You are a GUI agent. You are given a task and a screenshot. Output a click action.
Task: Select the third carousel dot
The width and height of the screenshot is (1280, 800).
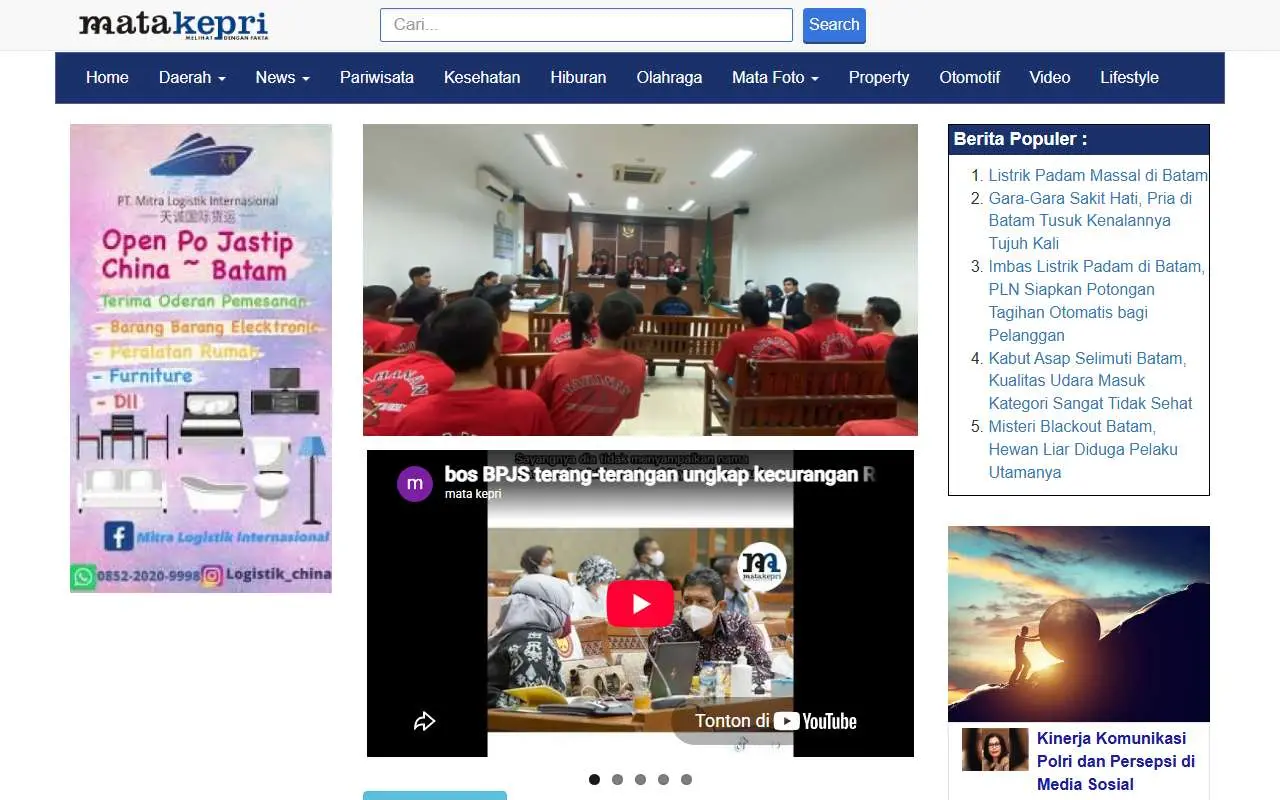[x=640, y=779]
